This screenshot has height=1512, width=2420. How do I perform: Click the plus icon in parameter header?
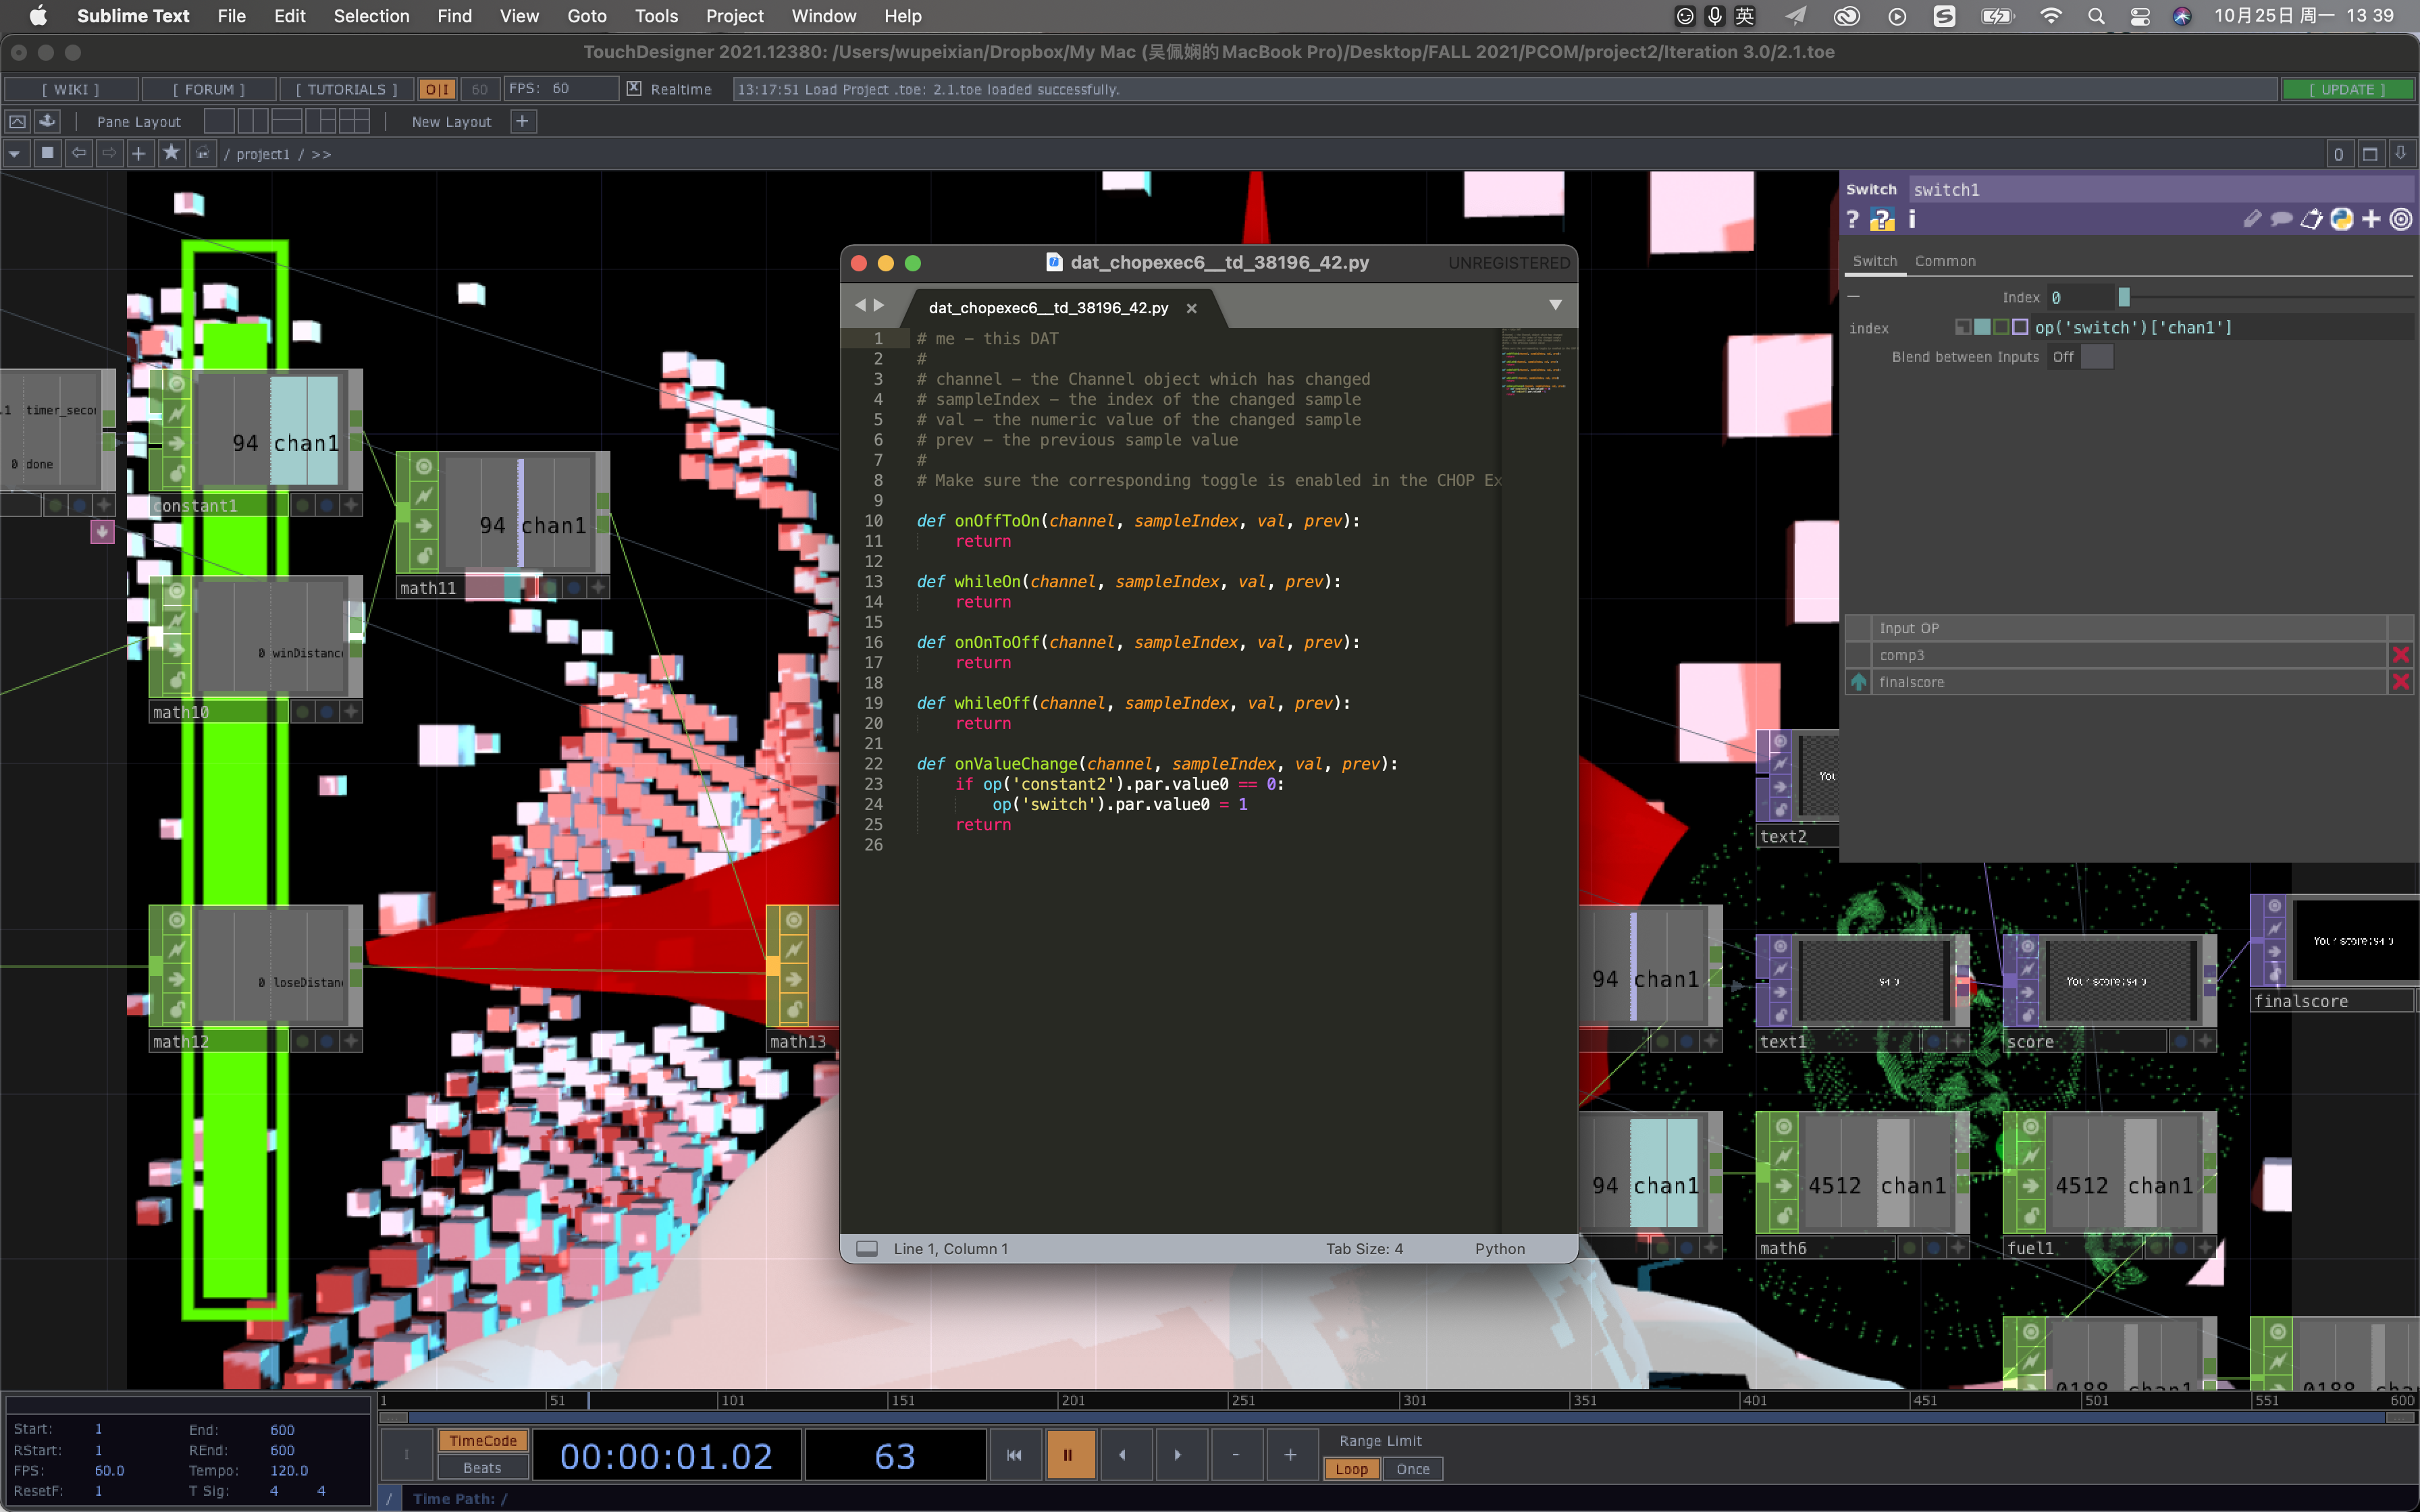coord(2371,219)
